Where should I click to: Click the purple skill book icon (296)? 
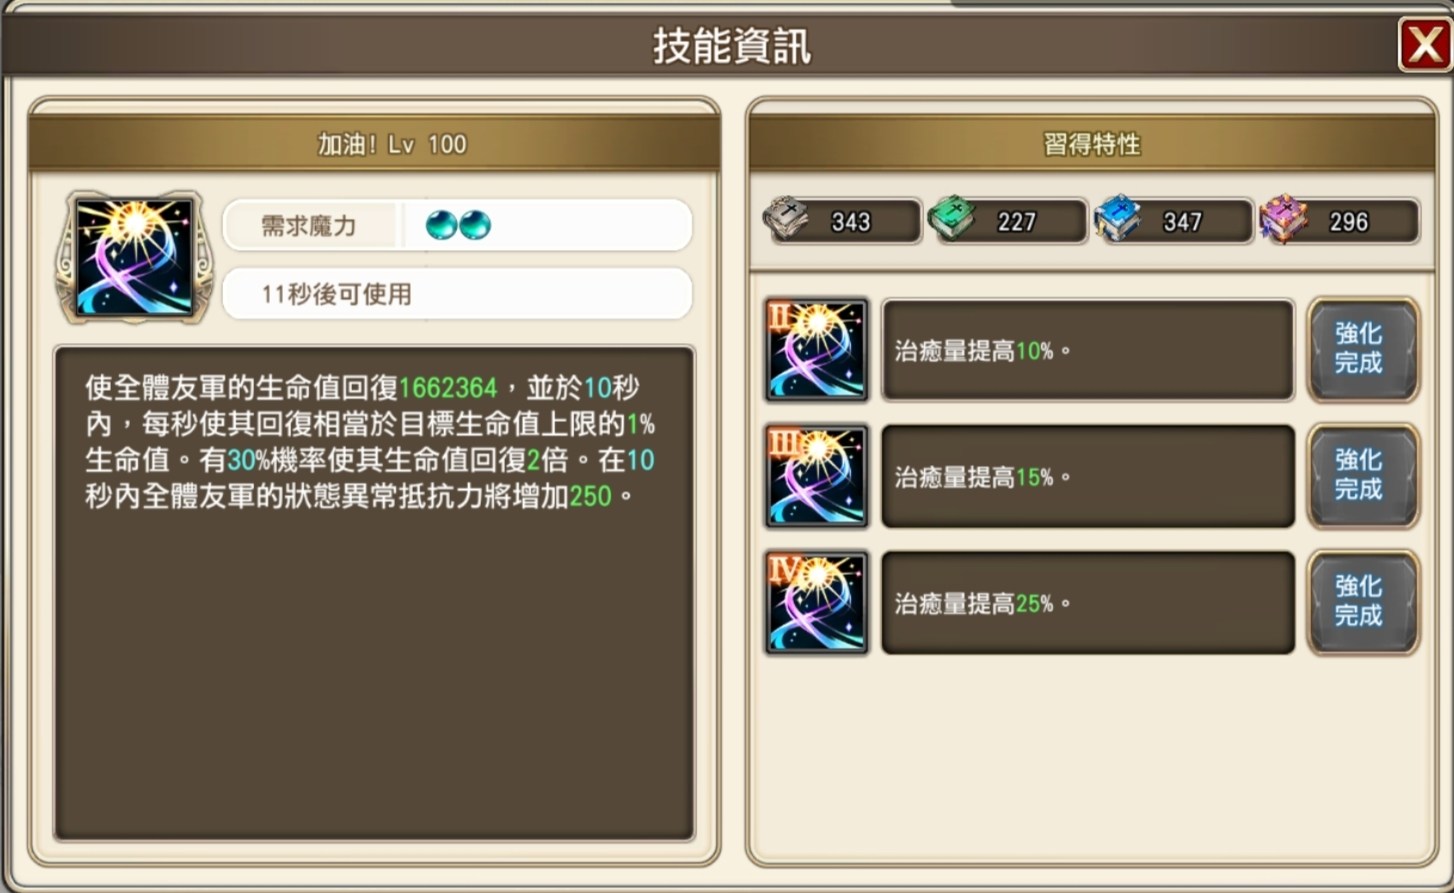[x=1283, y=219]
